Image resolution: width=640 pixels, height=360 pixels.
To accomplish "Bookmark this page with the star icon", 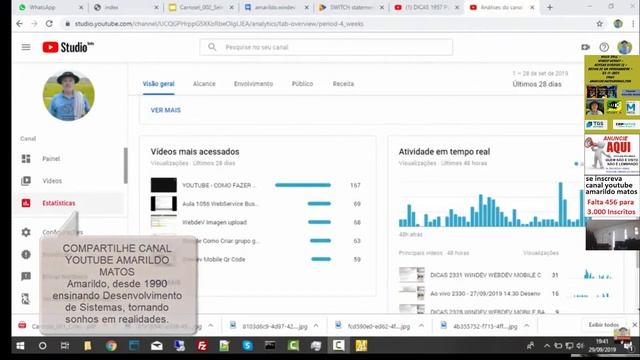I will (599, 24).
